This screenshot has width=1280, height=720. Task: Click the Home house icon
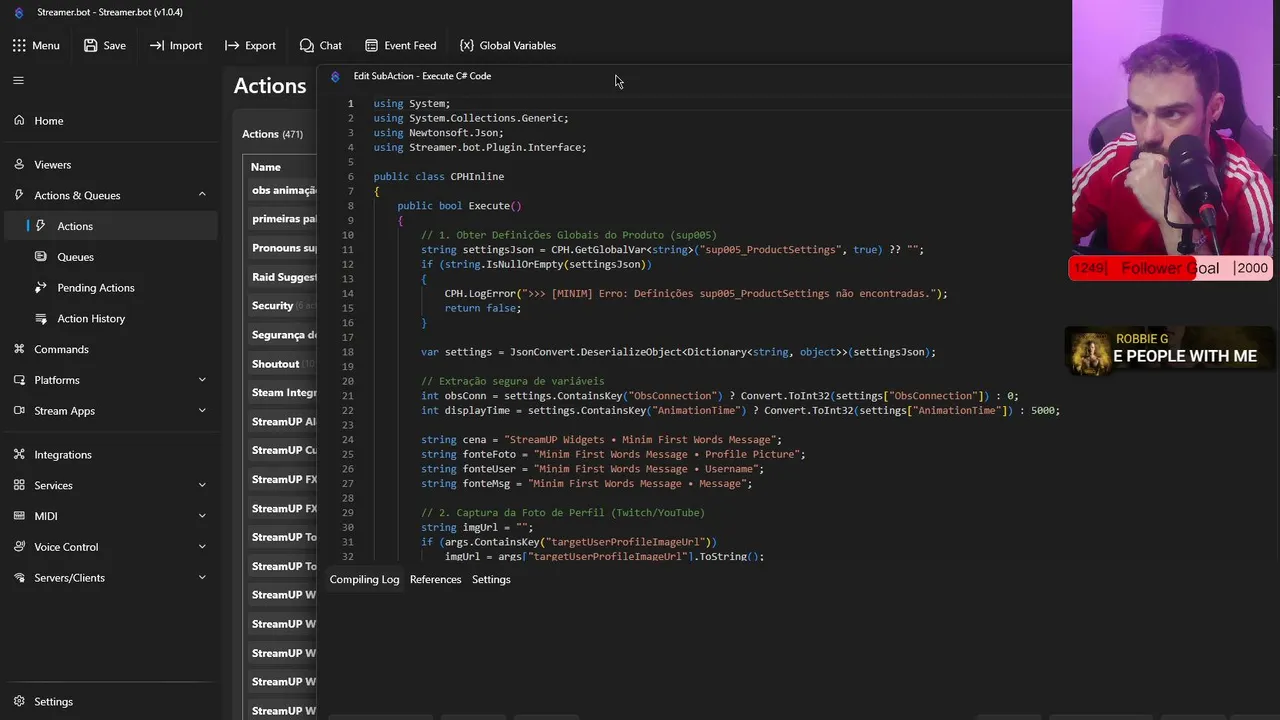pos(19,120)
